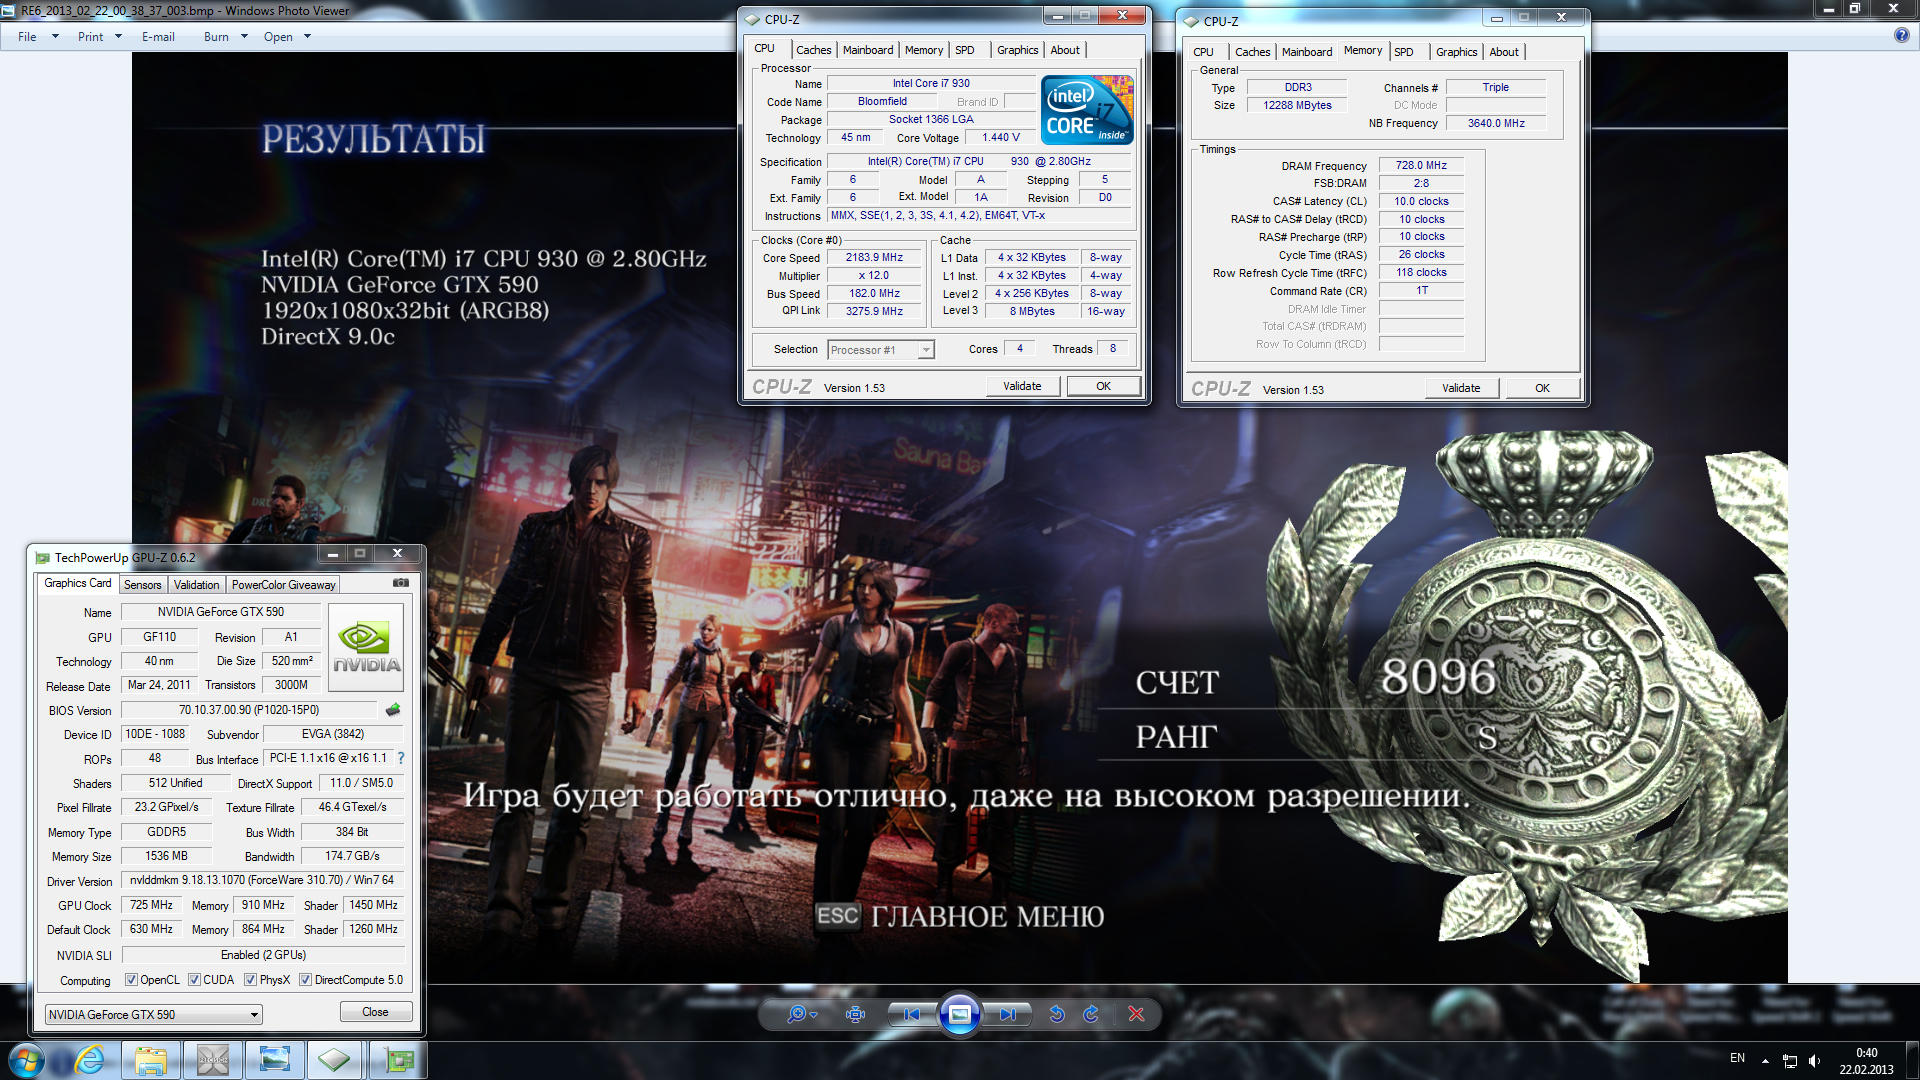Viewport: 1920px width, 1080px height.
Task: Open the File menu in Photo Viewer
Action: [27, 36]
